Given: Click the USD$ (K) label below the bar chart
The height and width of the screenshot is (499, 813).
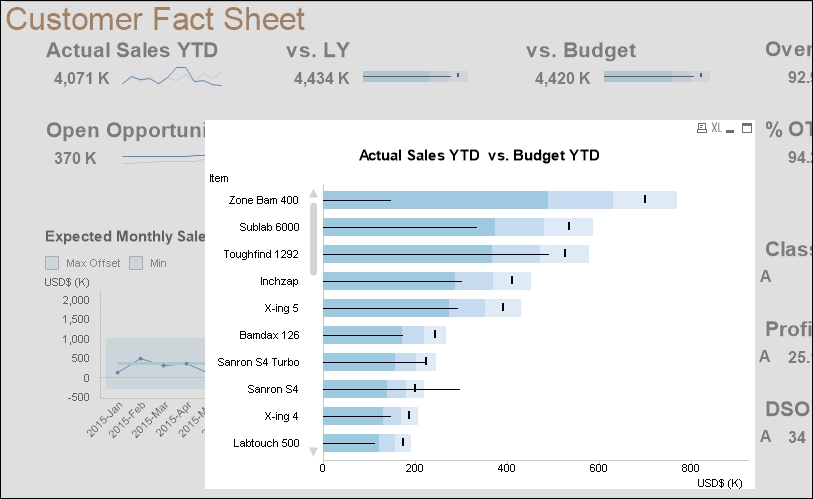Looking at the screenshot, I should 720,483.
